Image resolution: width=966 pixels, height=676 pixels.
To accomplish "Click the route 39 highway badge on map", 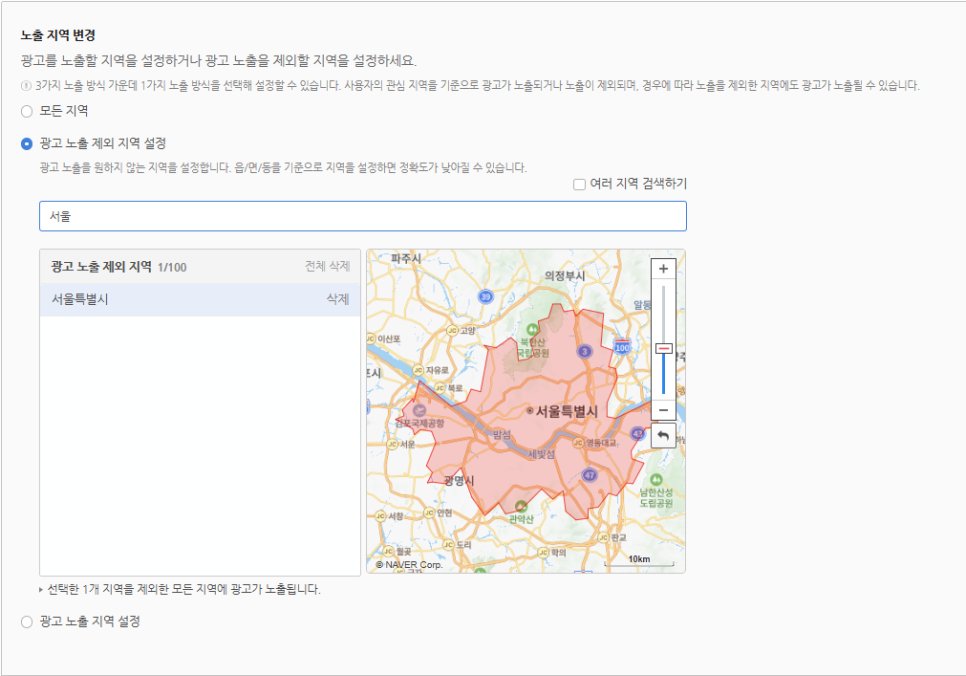I will [x=486, y=296].
